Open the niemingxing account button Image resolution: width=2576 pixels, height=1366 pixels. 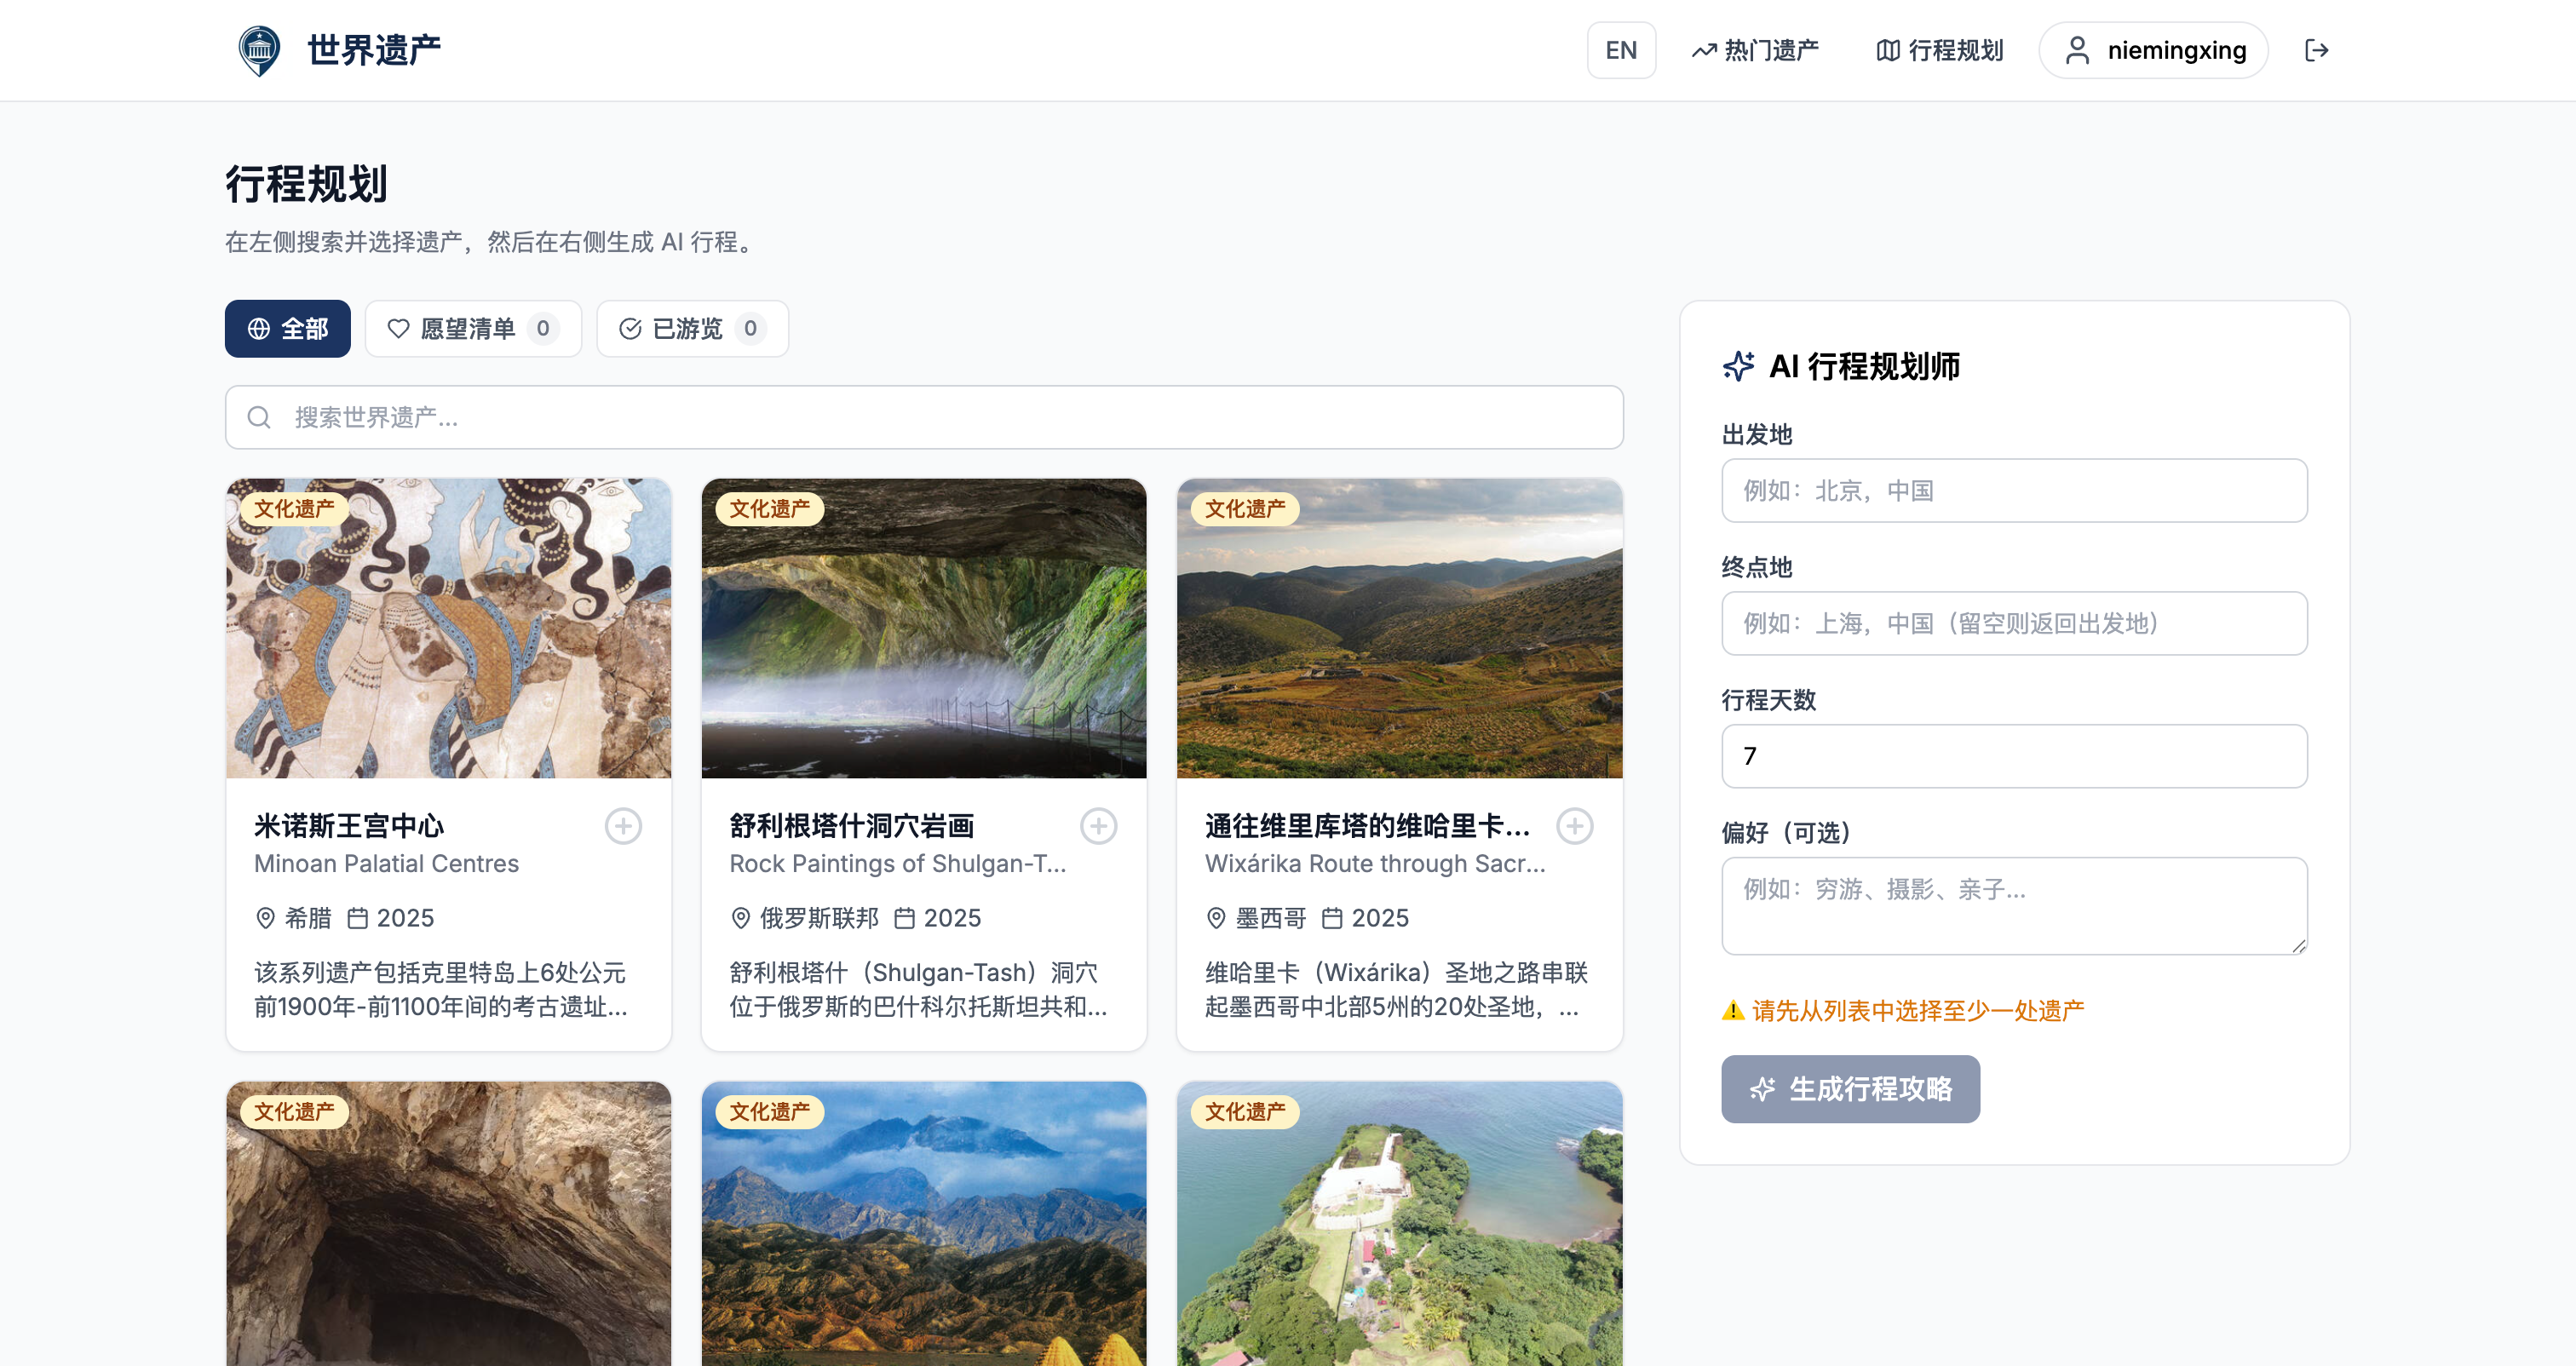2153,50
